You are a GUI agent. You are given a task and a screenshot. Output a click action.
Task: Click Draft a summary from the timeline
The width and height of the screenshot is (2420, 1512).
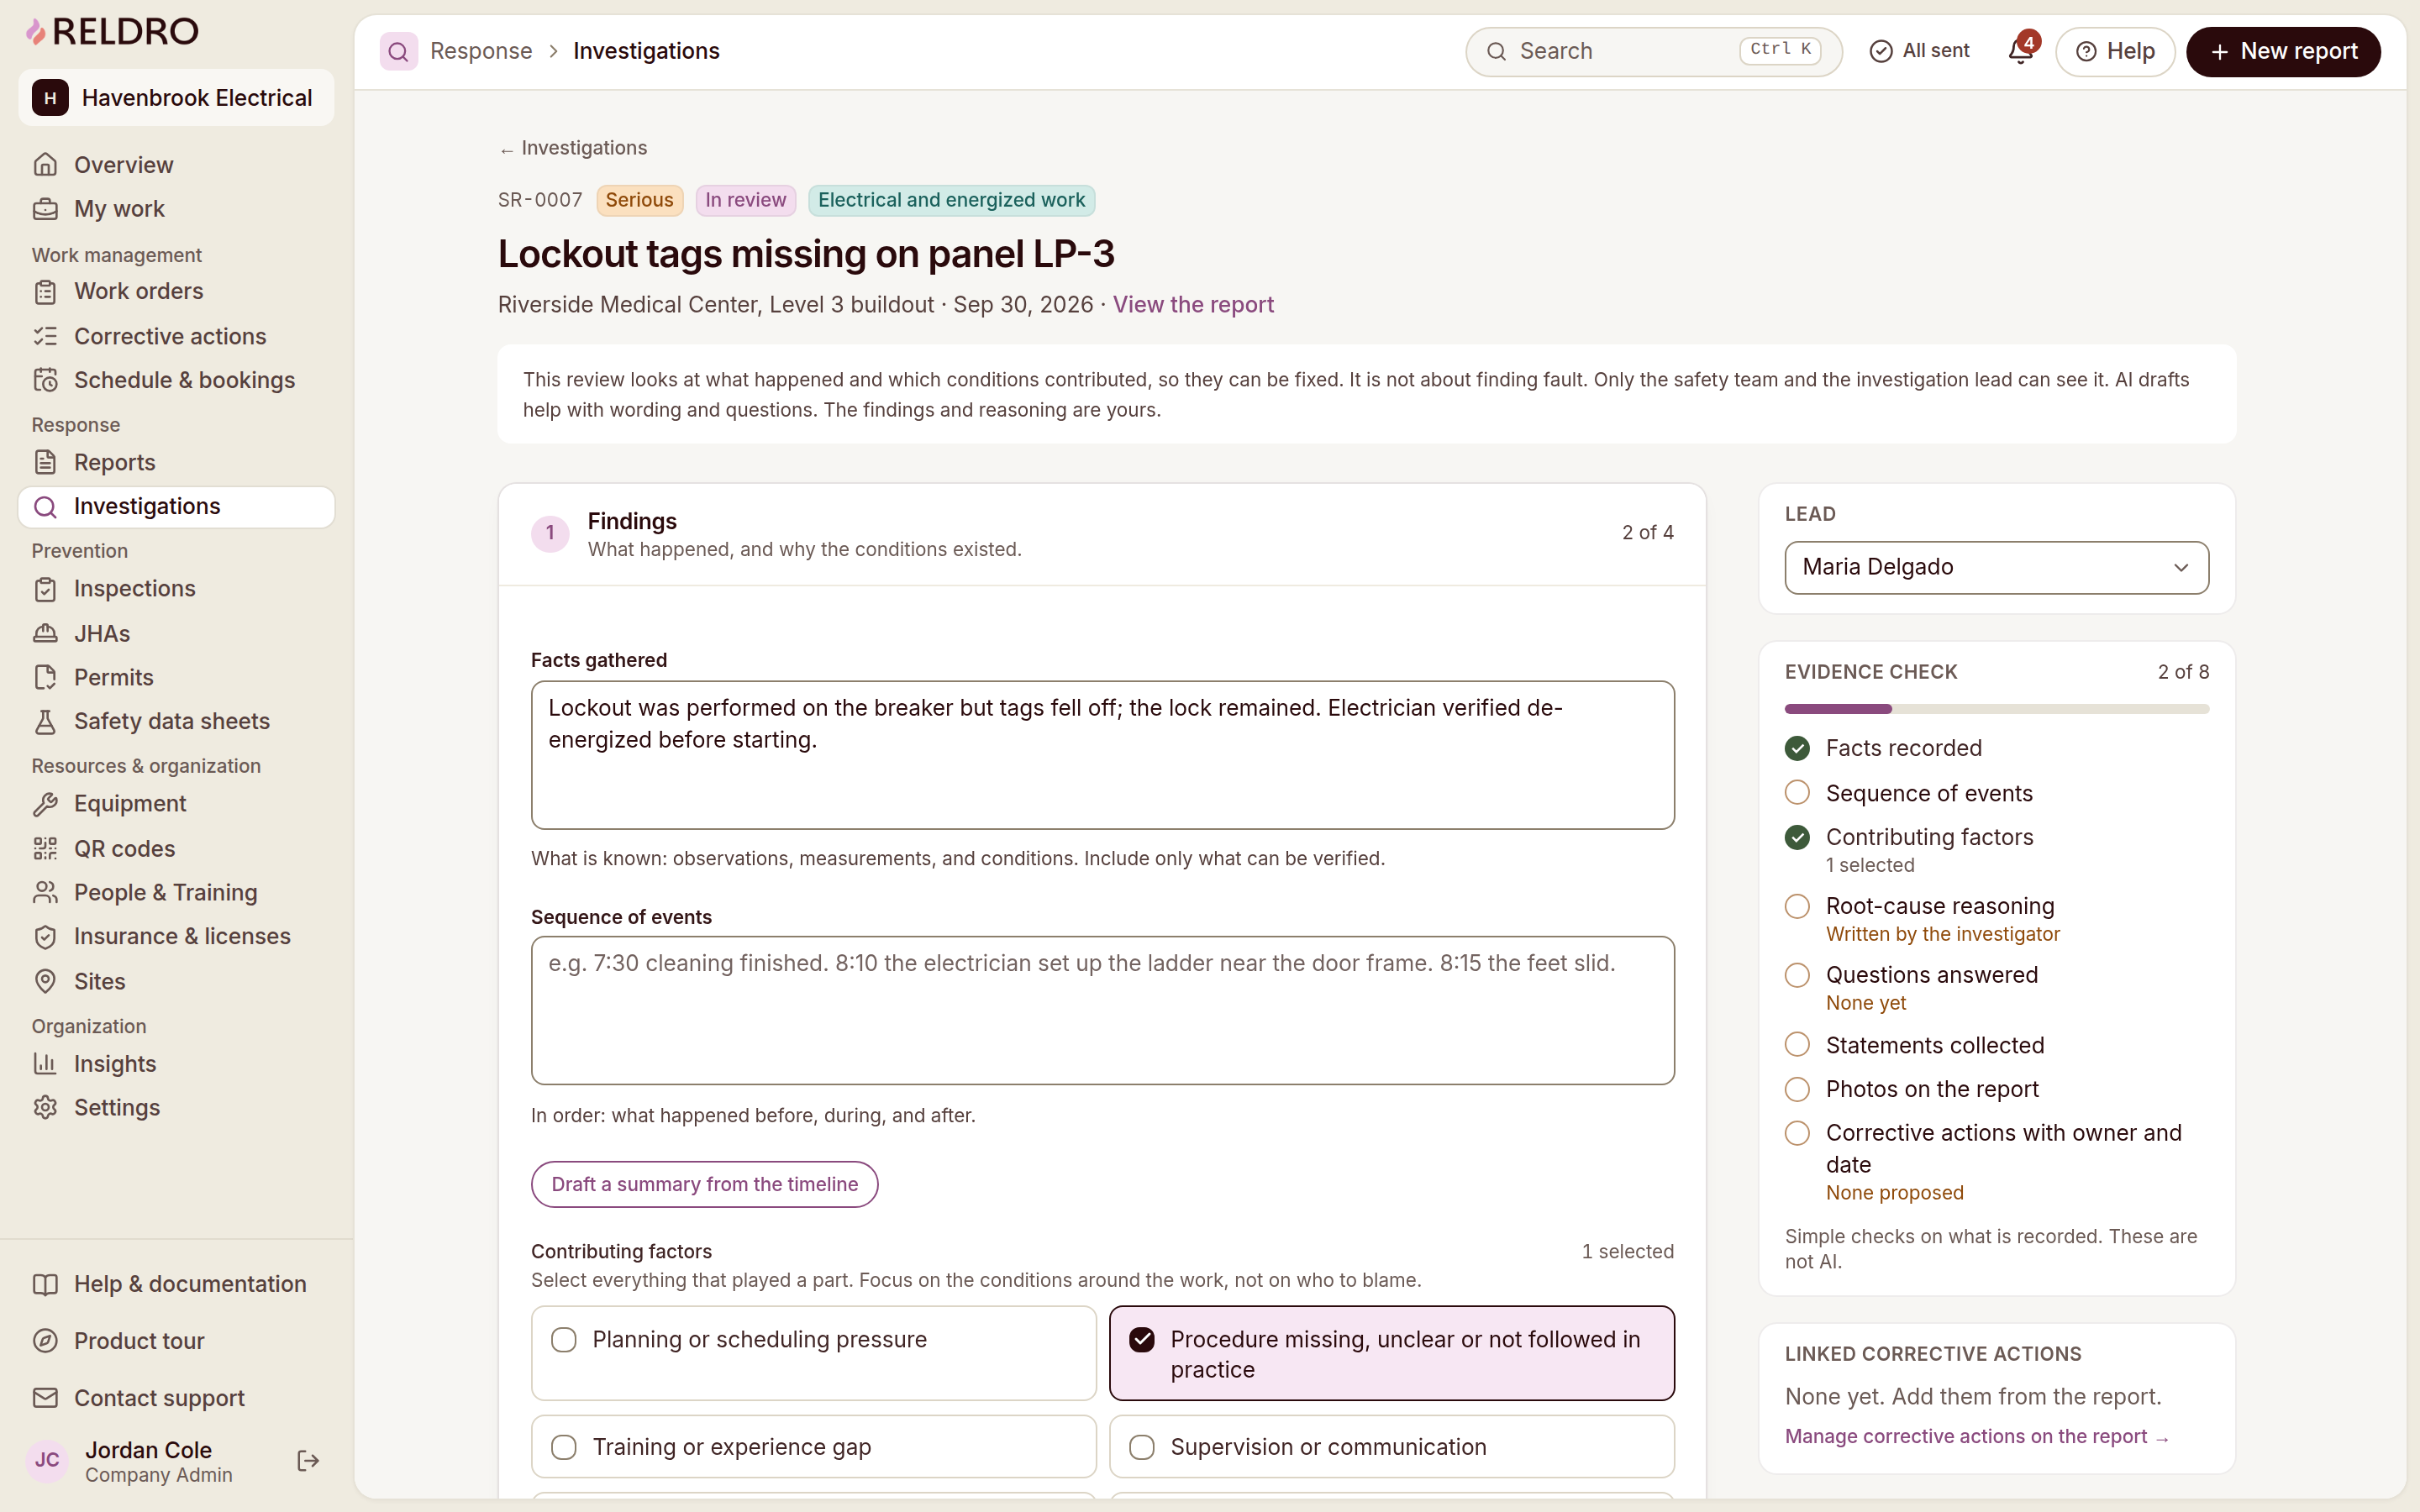tap(704, 1184)
